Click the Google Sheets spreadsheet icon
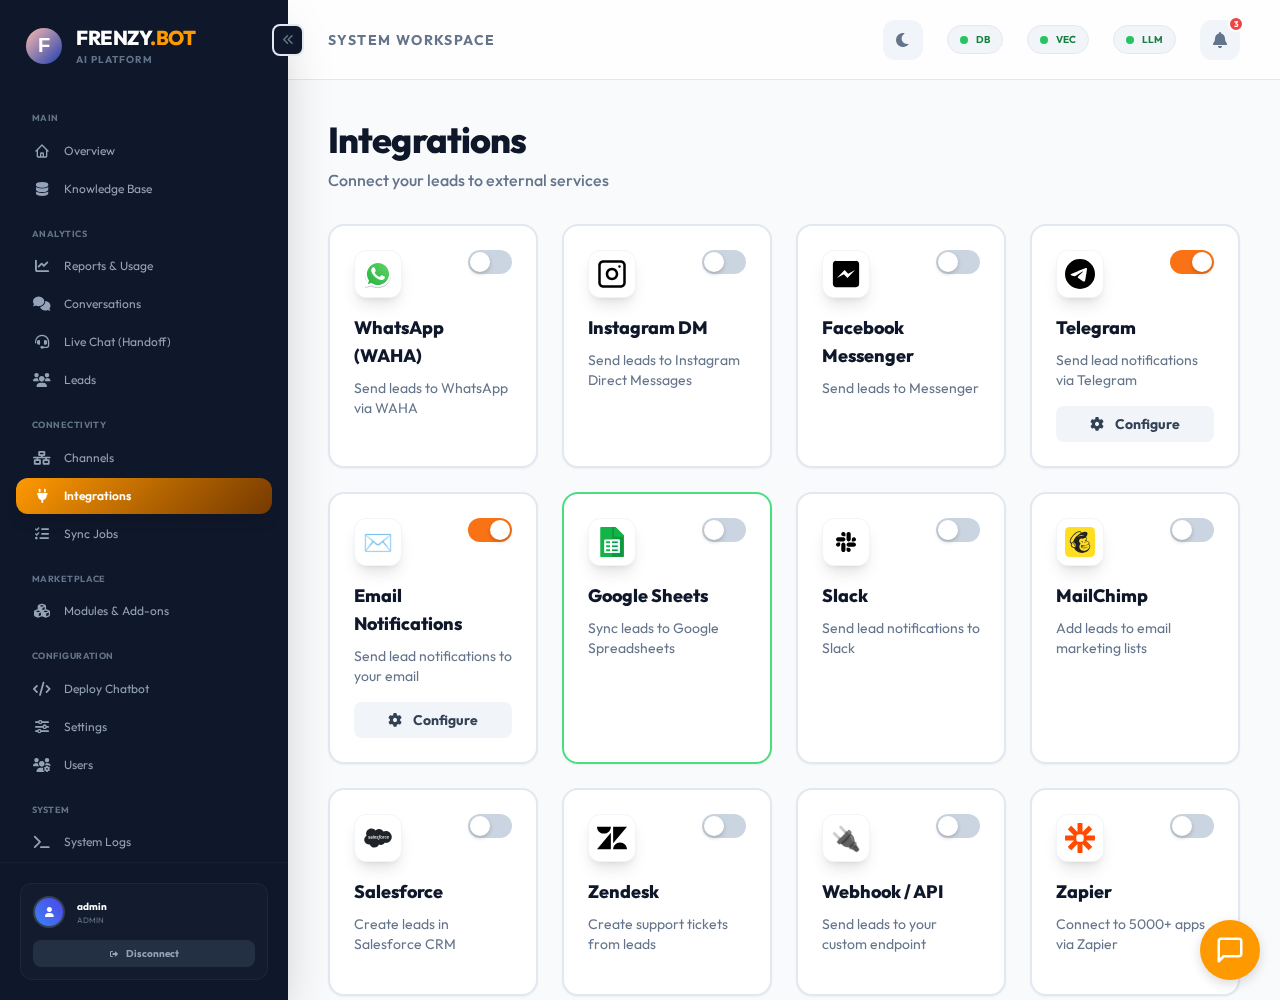Viewport: 1280px width, 1000px height. click(x=612, y=542)
